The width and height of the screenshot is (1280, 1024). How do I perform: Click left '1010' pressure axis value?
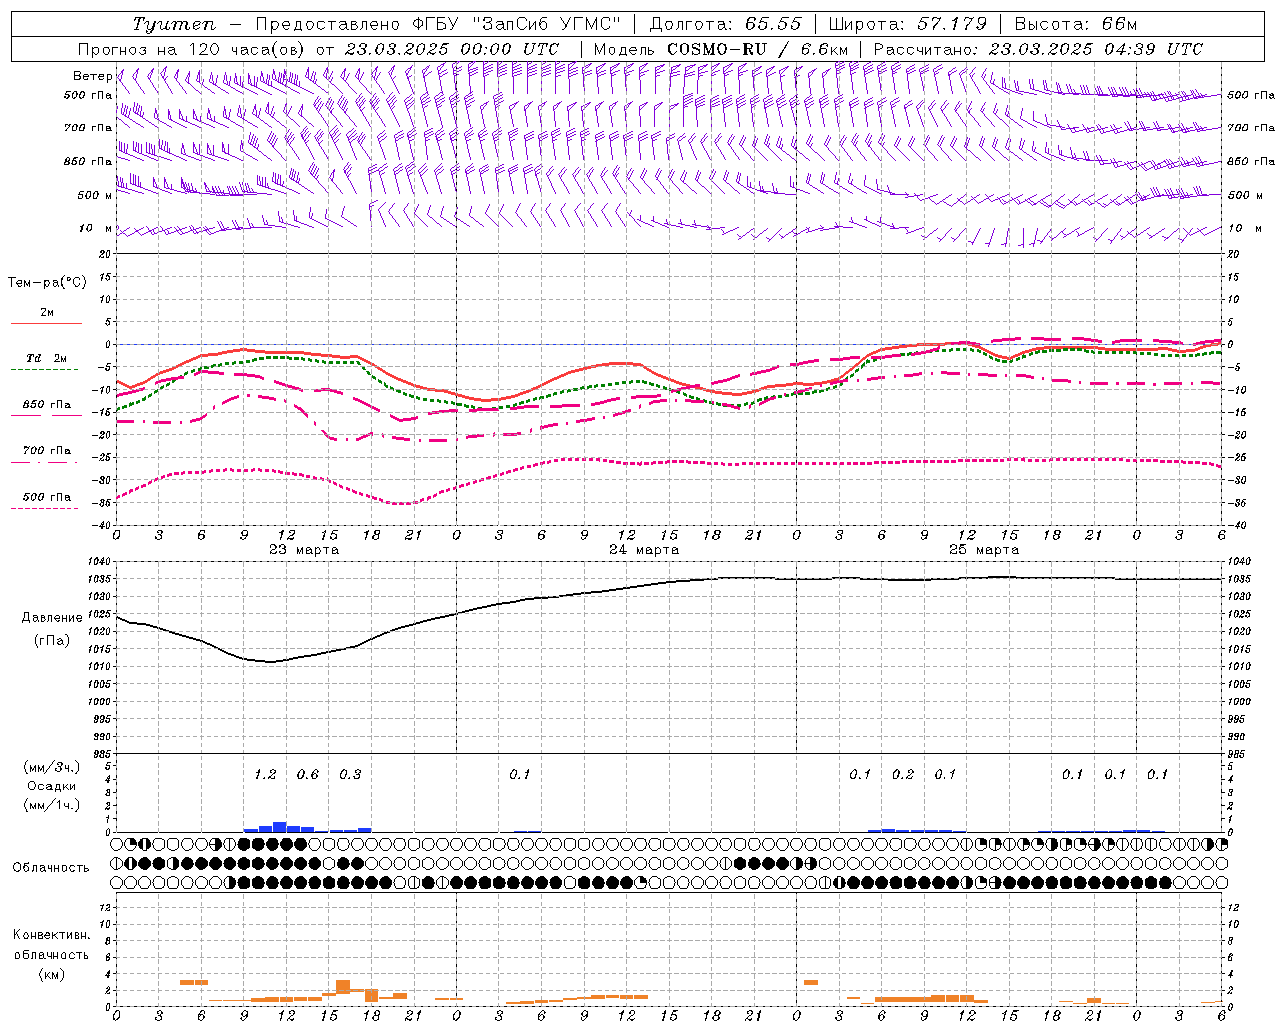point(100,666)
